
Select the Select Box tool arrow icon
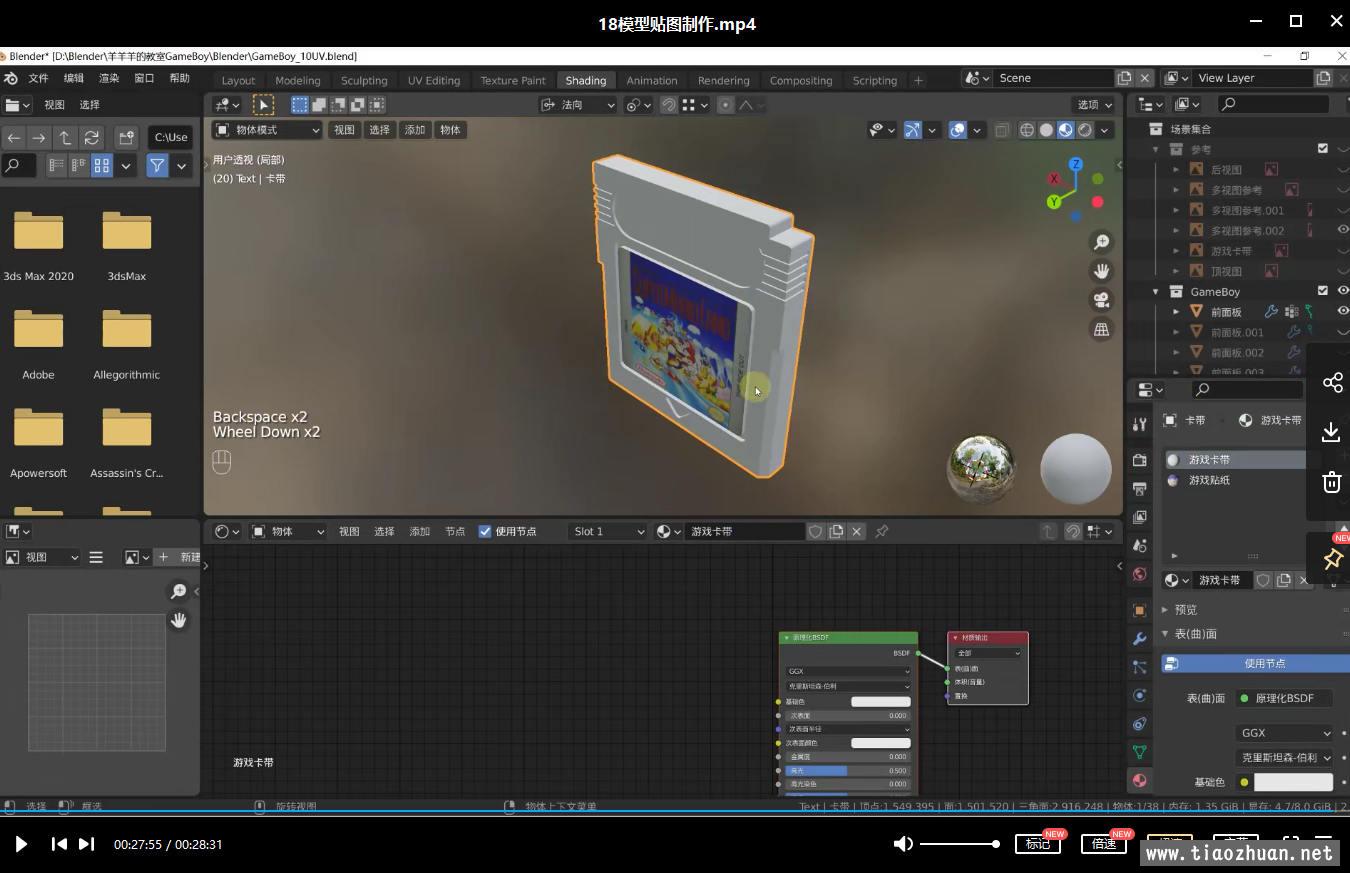(x=263, y=104)
